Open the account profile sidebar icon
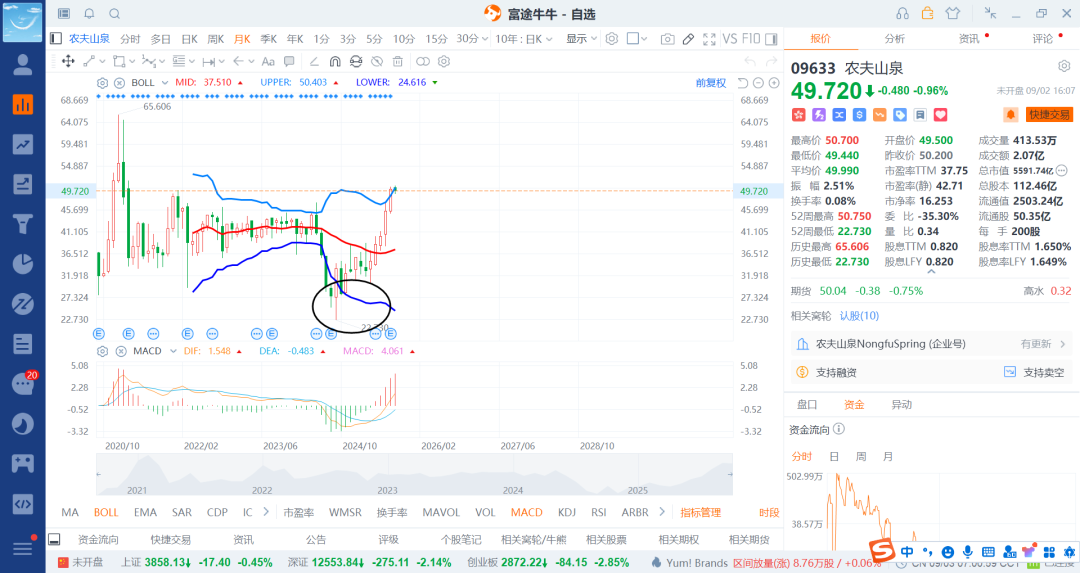1080x573 pixels. pyautogui.click(x=23, y=65)
